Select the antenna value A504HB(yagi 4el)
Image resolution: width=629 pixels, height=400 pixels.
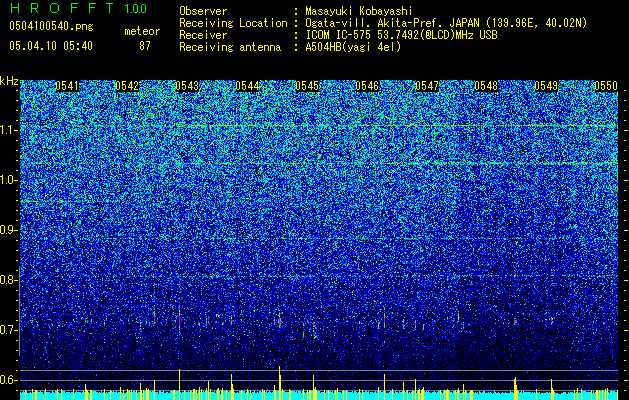pyautogui.click(x=353, y=47)
